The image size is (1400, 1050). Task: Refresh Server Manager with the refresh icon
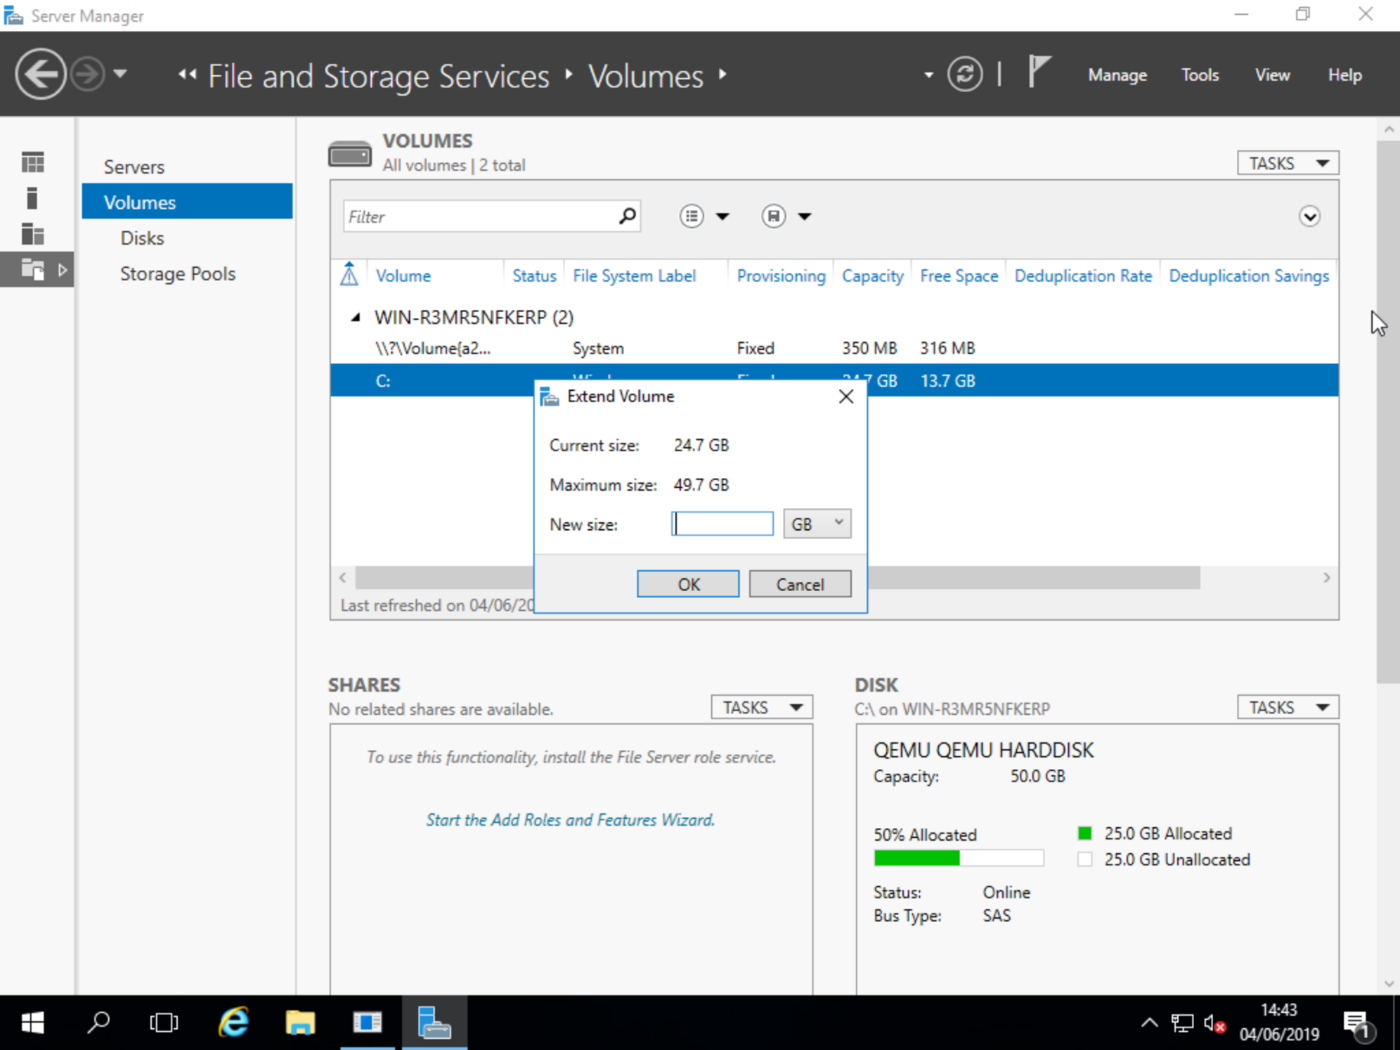click(x=964, y=74)
